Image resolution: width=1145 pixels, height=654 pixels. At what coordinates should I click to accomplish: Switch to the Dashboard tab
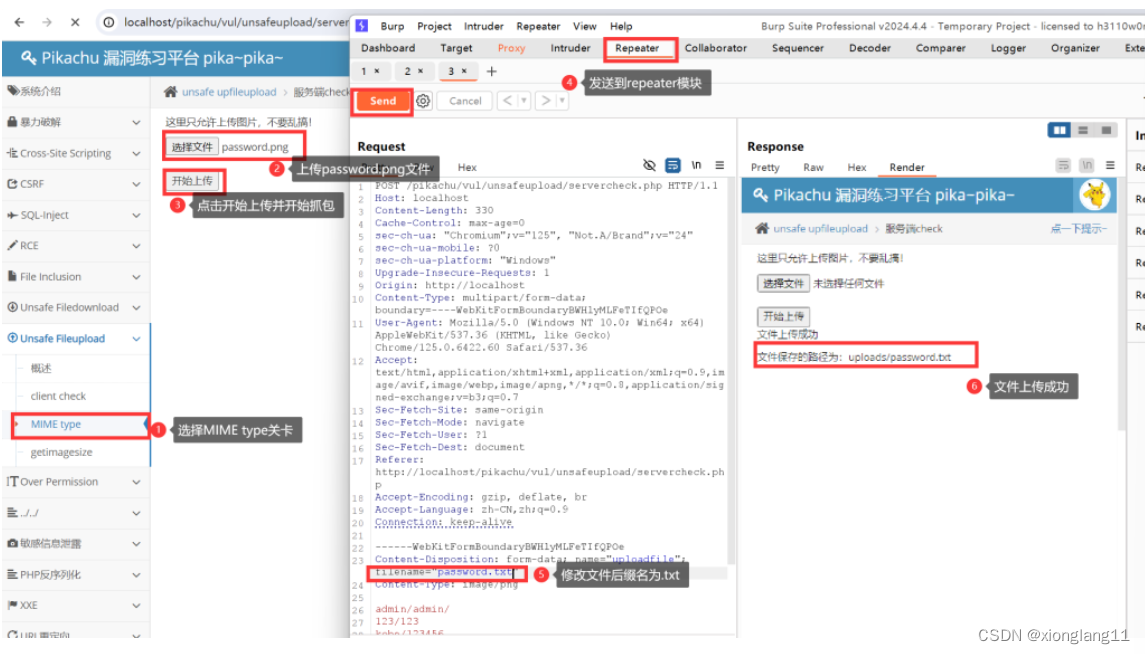pyautogui.click(x=388, y=47)
